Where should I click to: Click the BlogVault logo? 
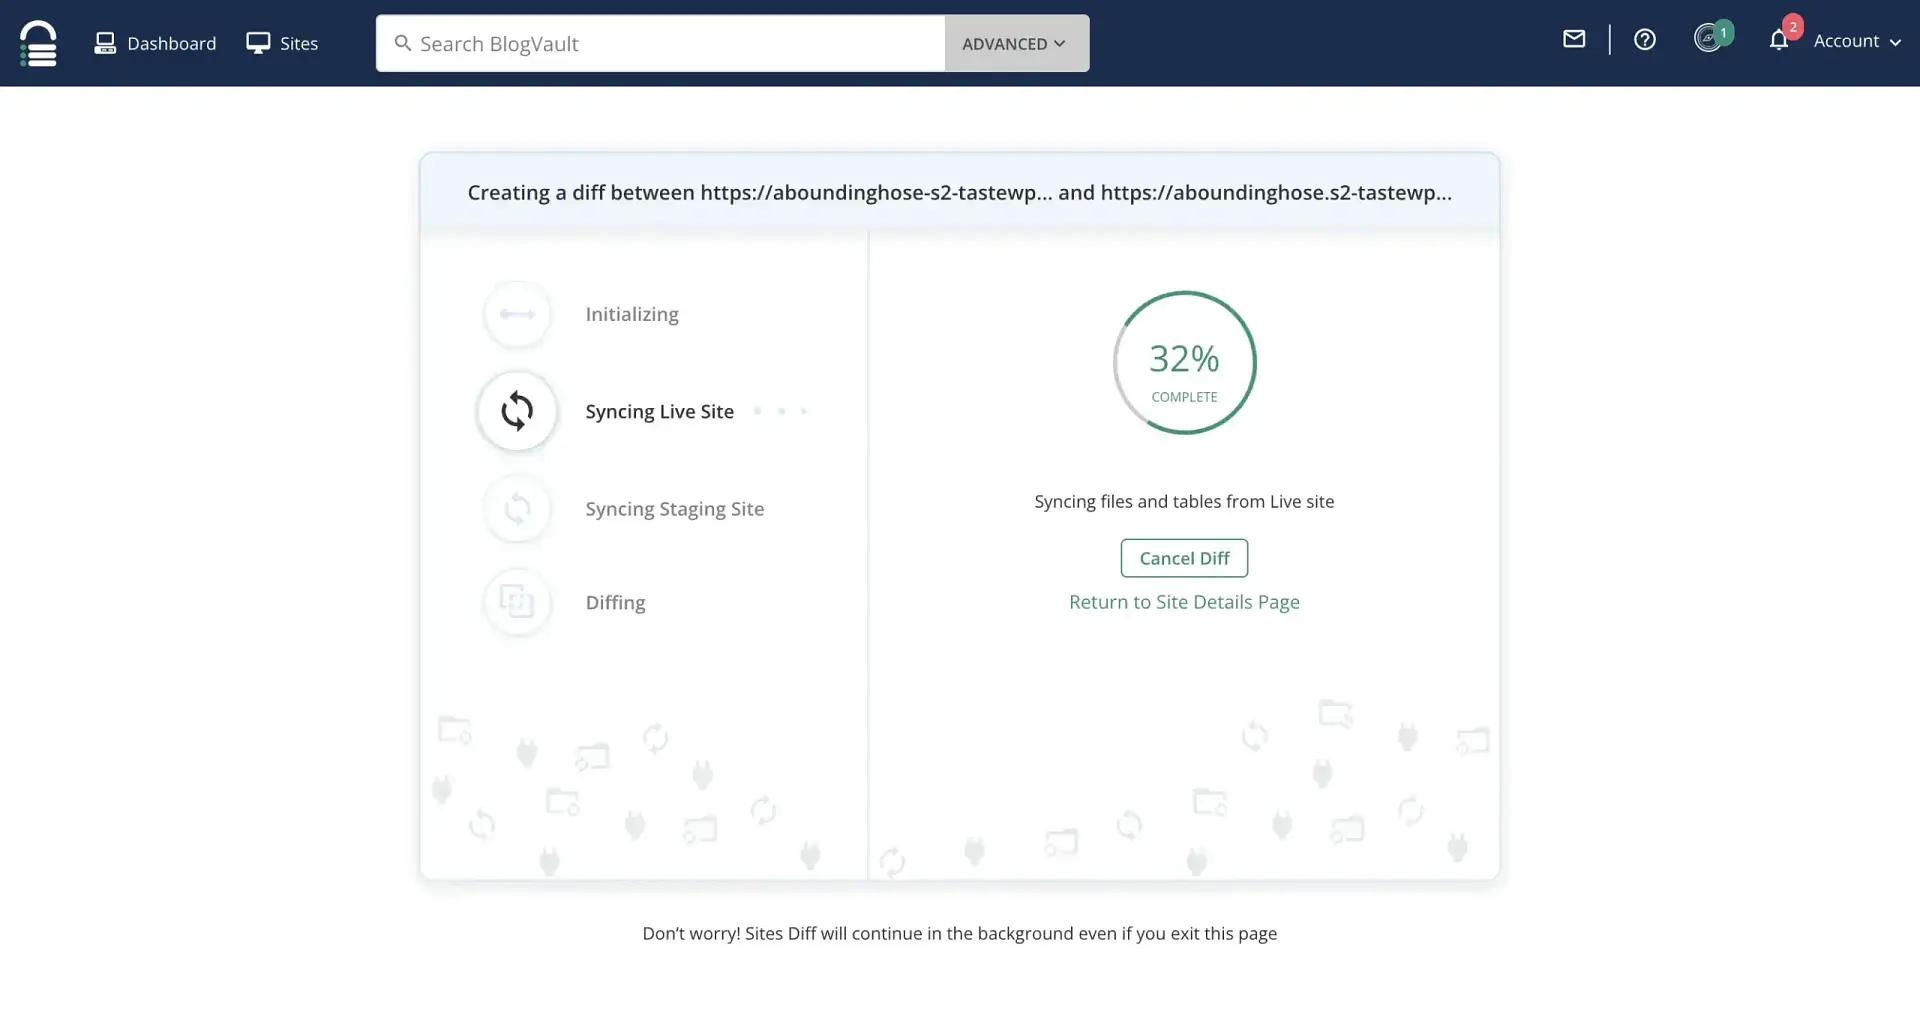(38, 43)
